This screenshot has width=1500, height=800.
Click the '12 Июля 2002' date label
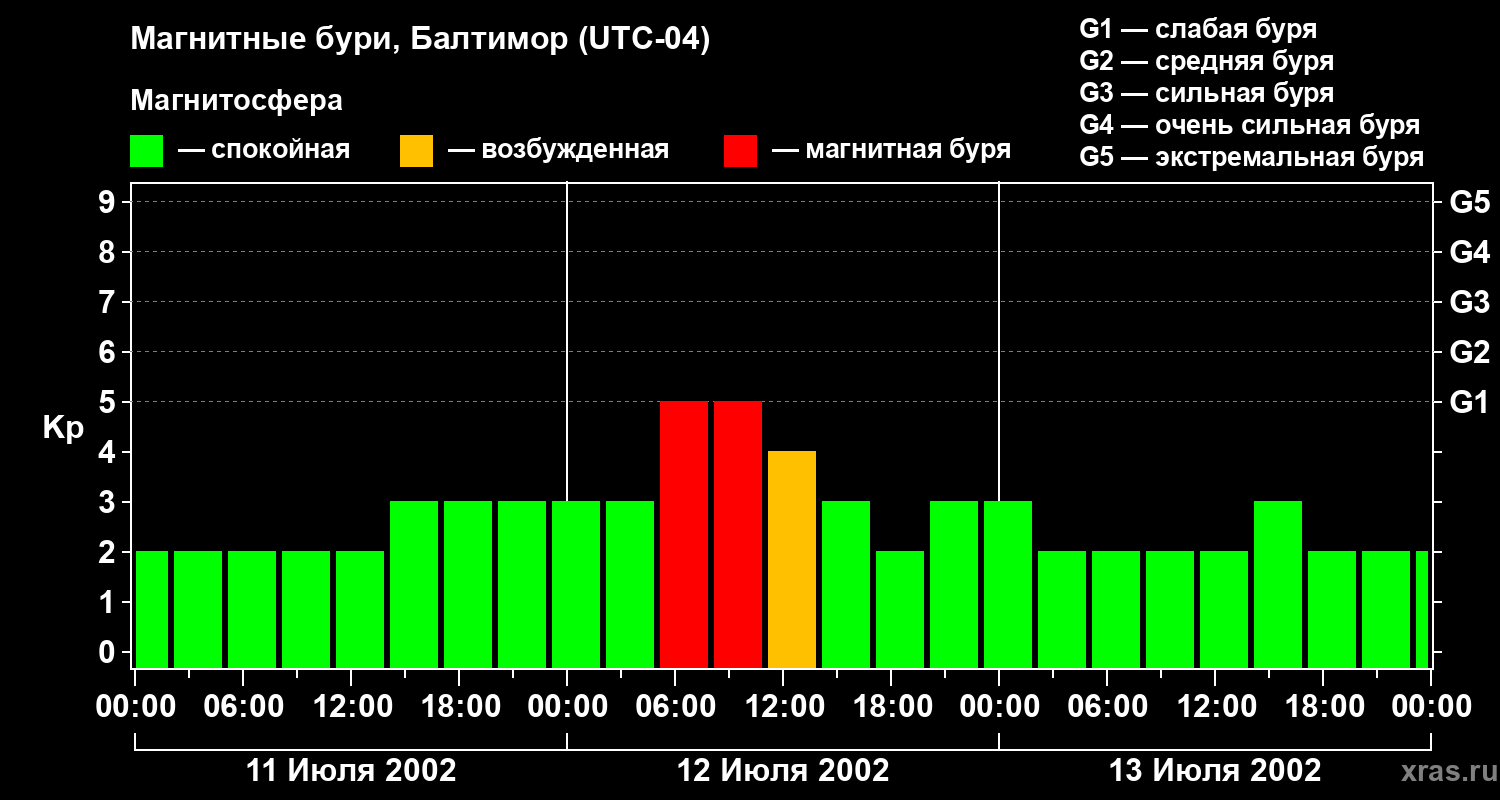[x=783, y=771]
